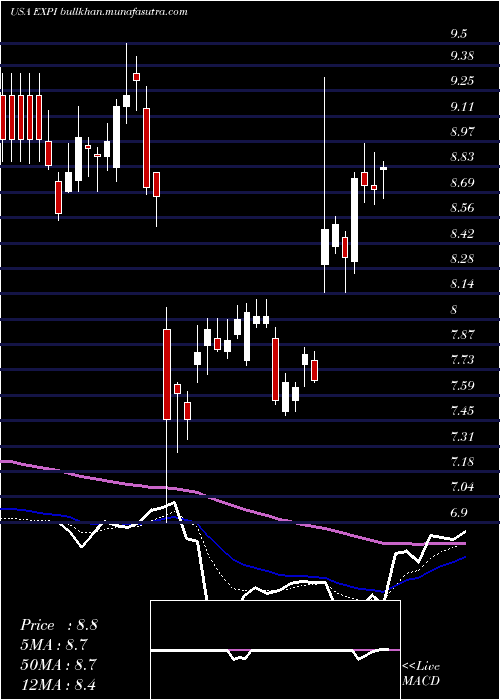
Task: Open the MACD indicator inset panel
Action: coord(275,650)
